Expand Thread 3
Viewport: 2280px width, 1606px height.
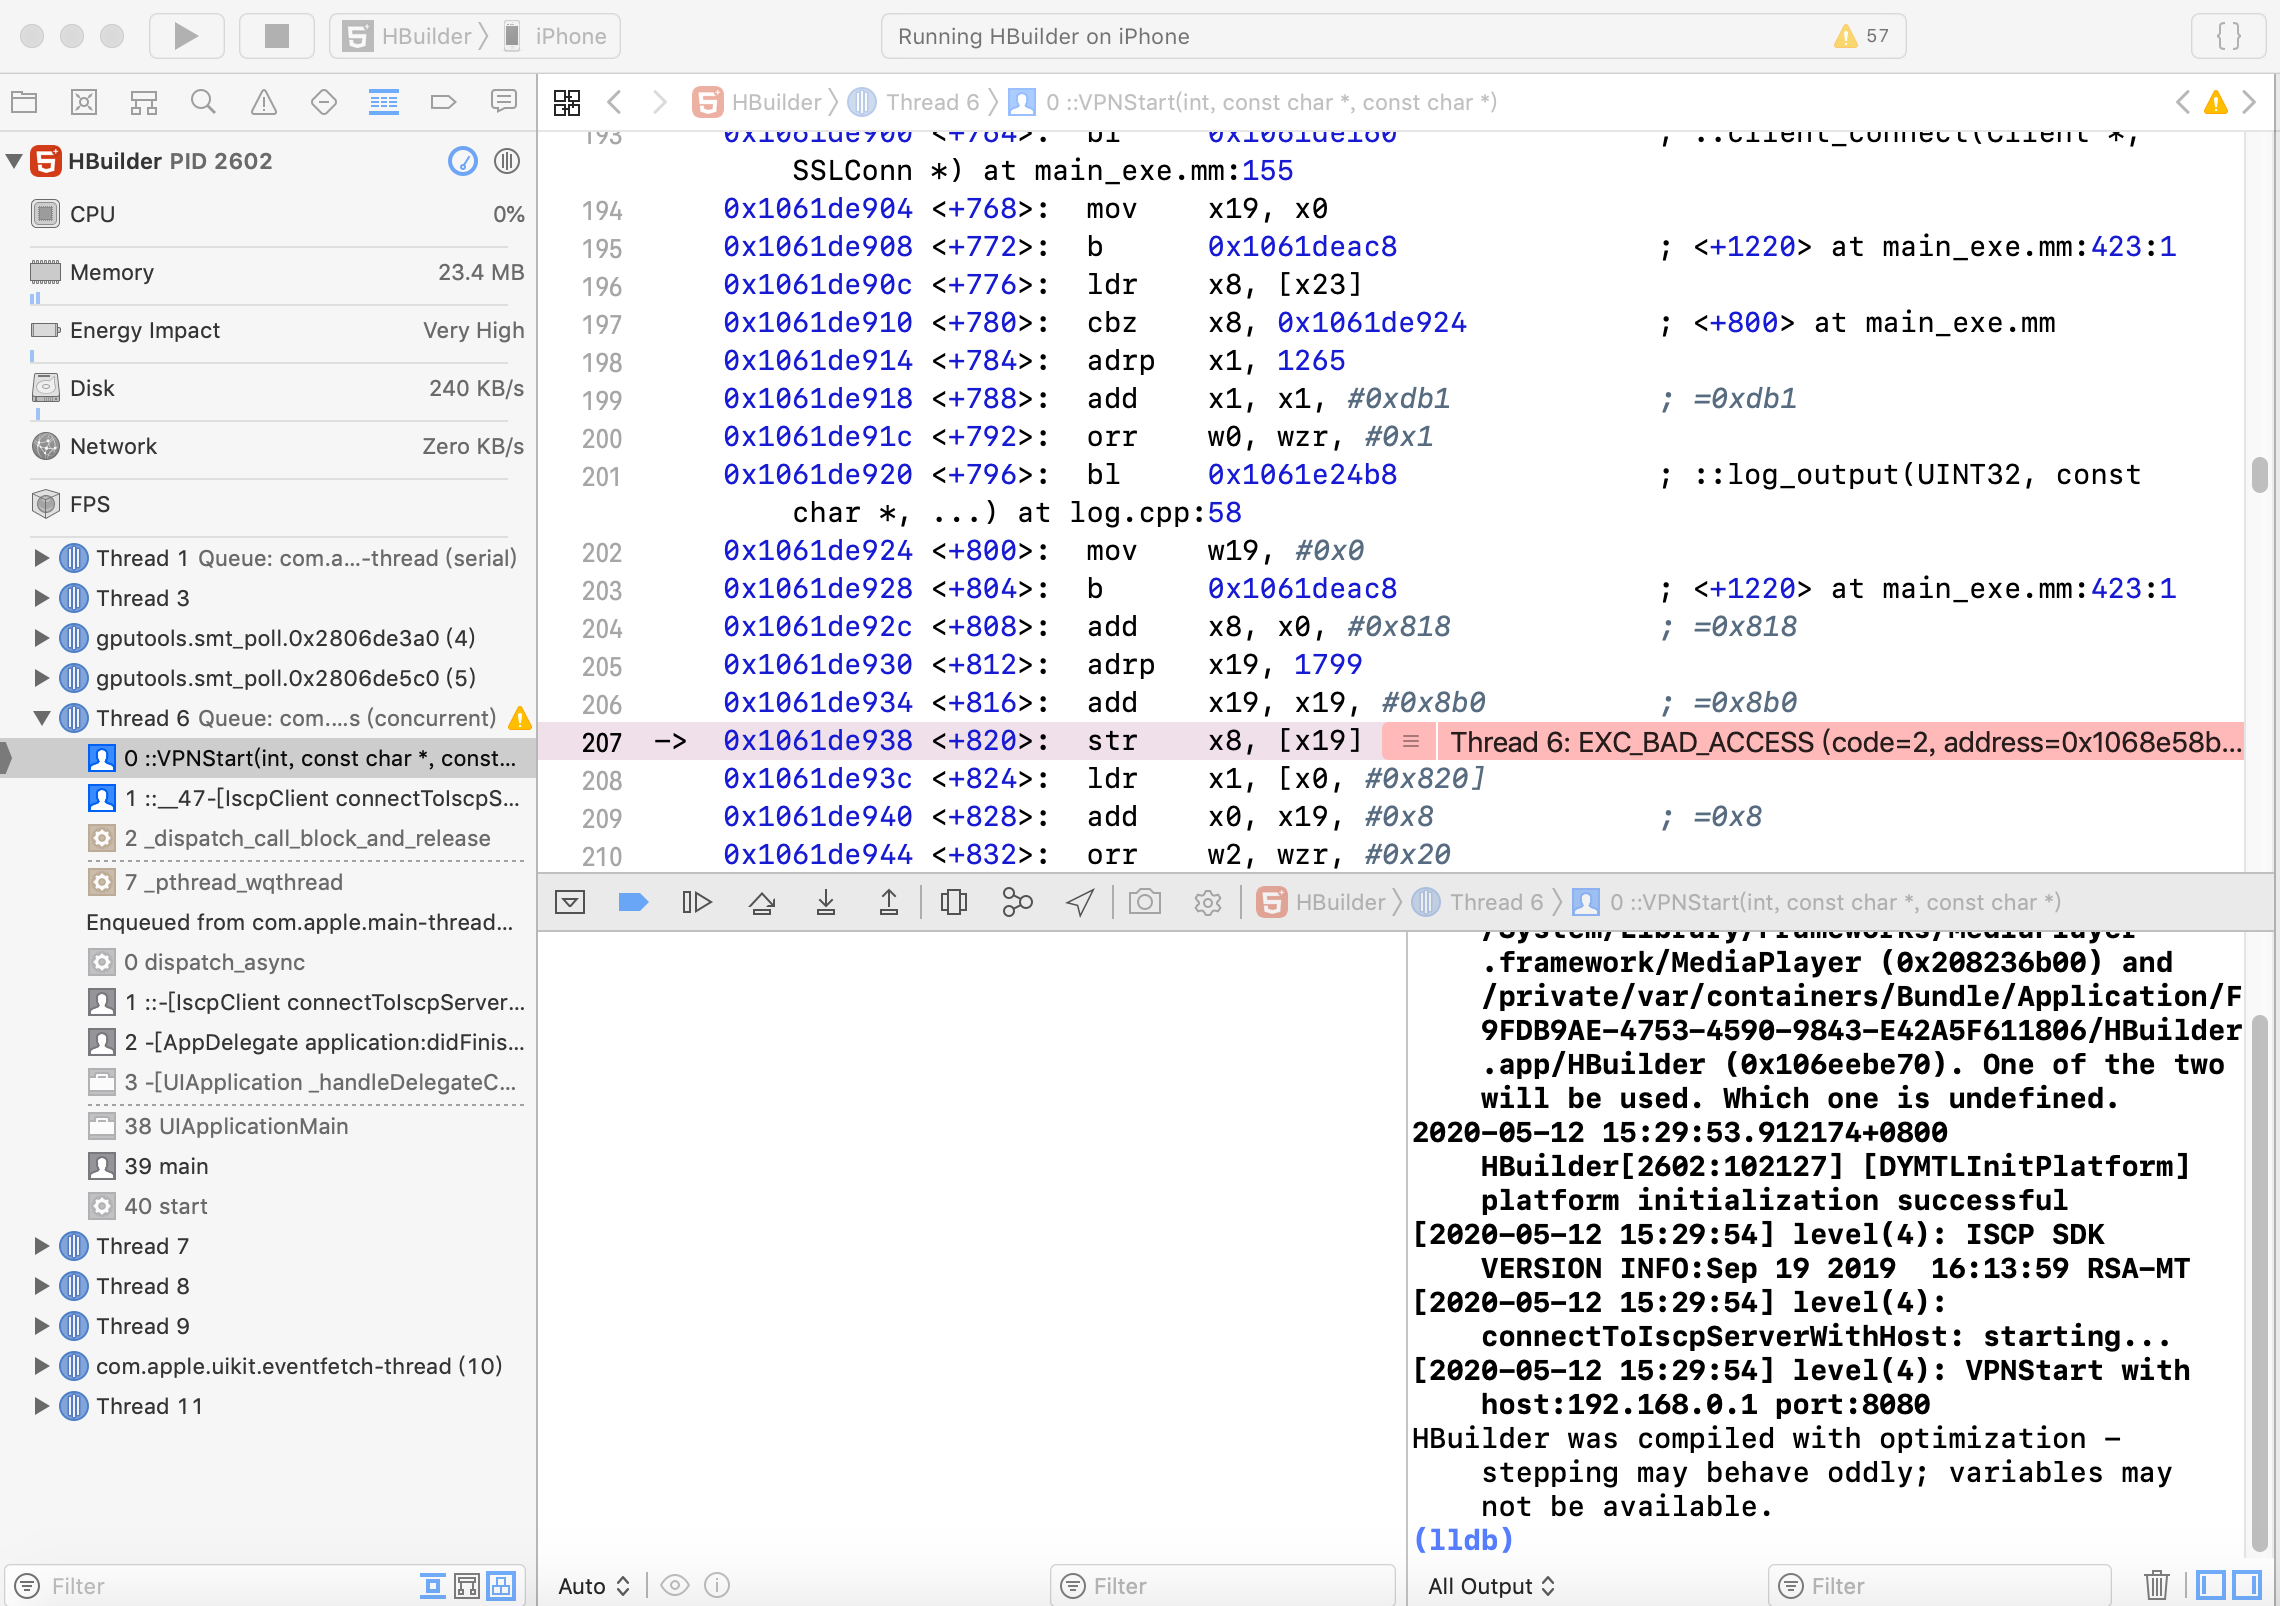point(42,598)
